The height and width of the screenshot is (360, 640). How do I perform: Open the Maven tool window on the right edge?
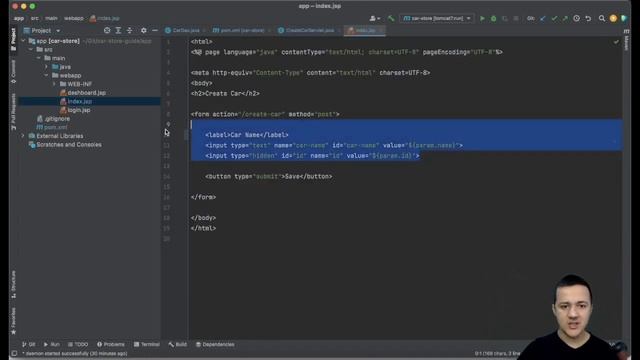[x=627, y=40]
